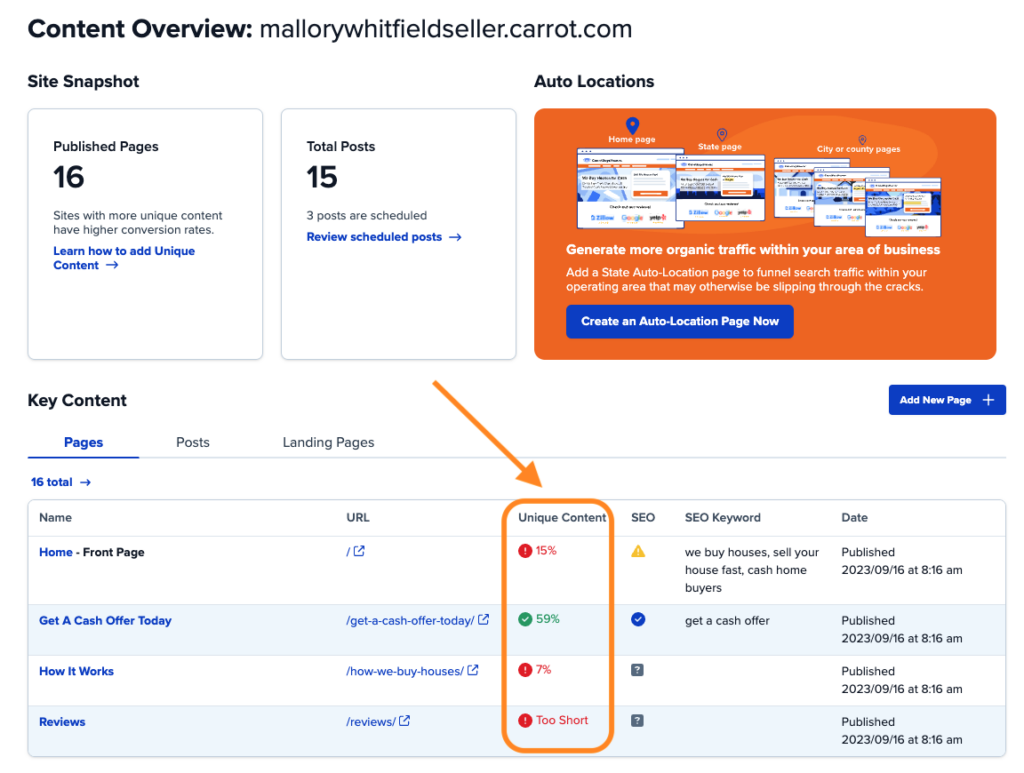Viewport: 1024px width, 773px height.
Task: Click the Site Snapshot heading
Action: (x=84, y=82)
